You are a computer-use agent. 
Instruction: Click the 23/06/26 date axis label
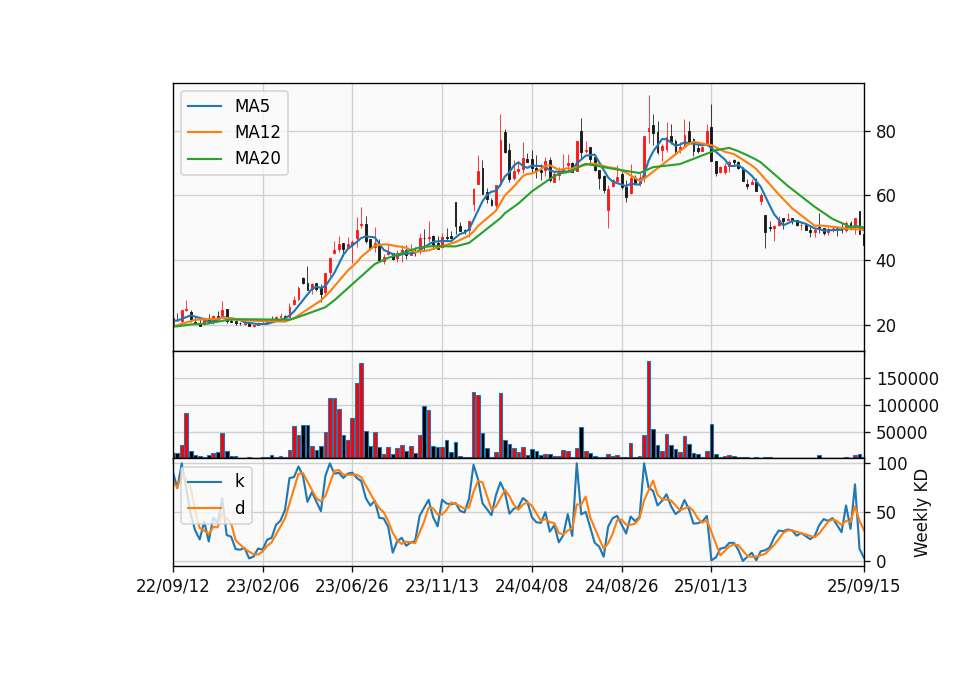(351, 586)
